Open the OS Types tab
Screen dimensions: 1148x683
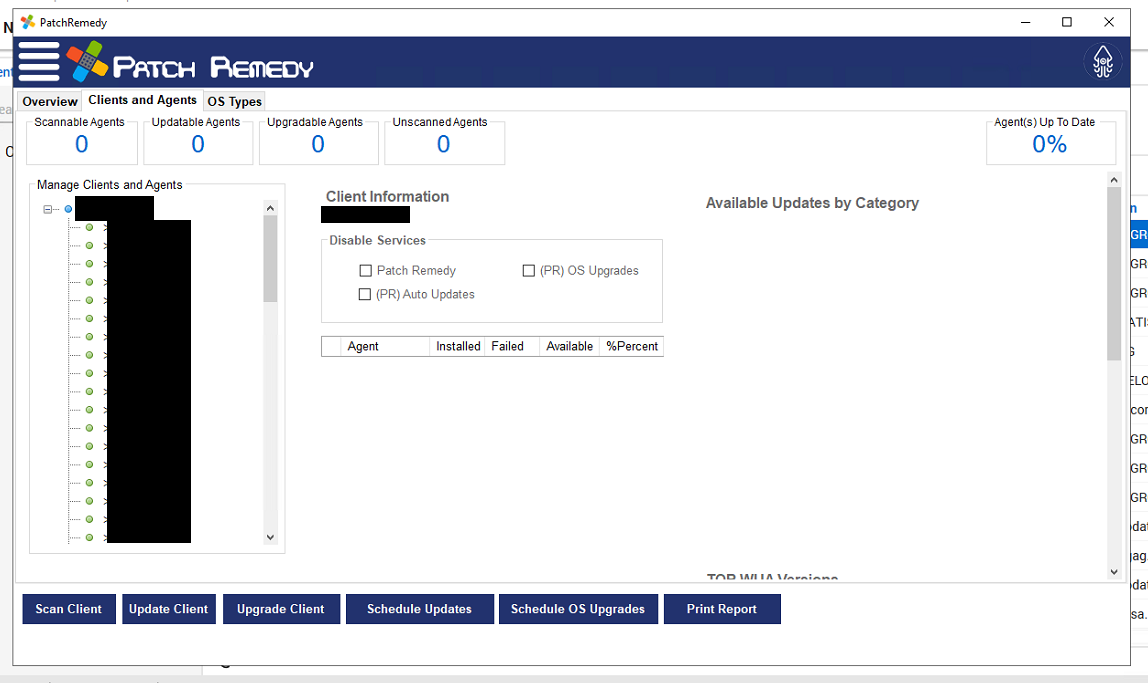(x=234, y=102)
